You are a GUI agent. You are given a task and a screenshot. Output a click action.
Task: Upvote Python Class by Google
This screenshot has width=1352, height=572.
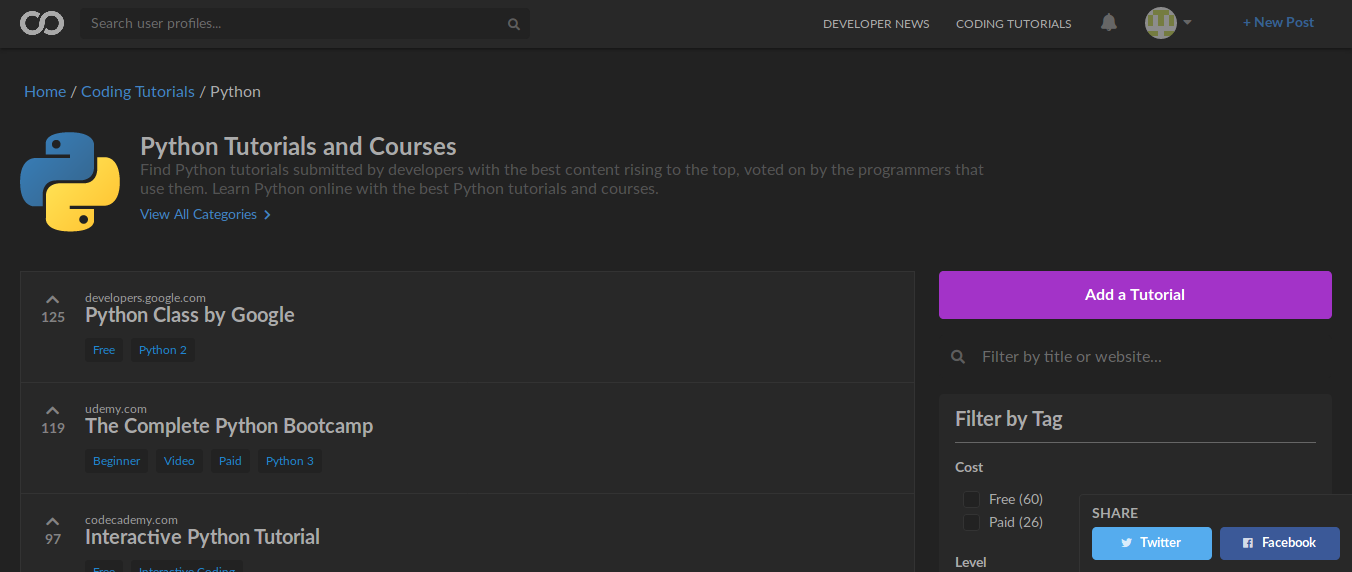coord(53,299)
